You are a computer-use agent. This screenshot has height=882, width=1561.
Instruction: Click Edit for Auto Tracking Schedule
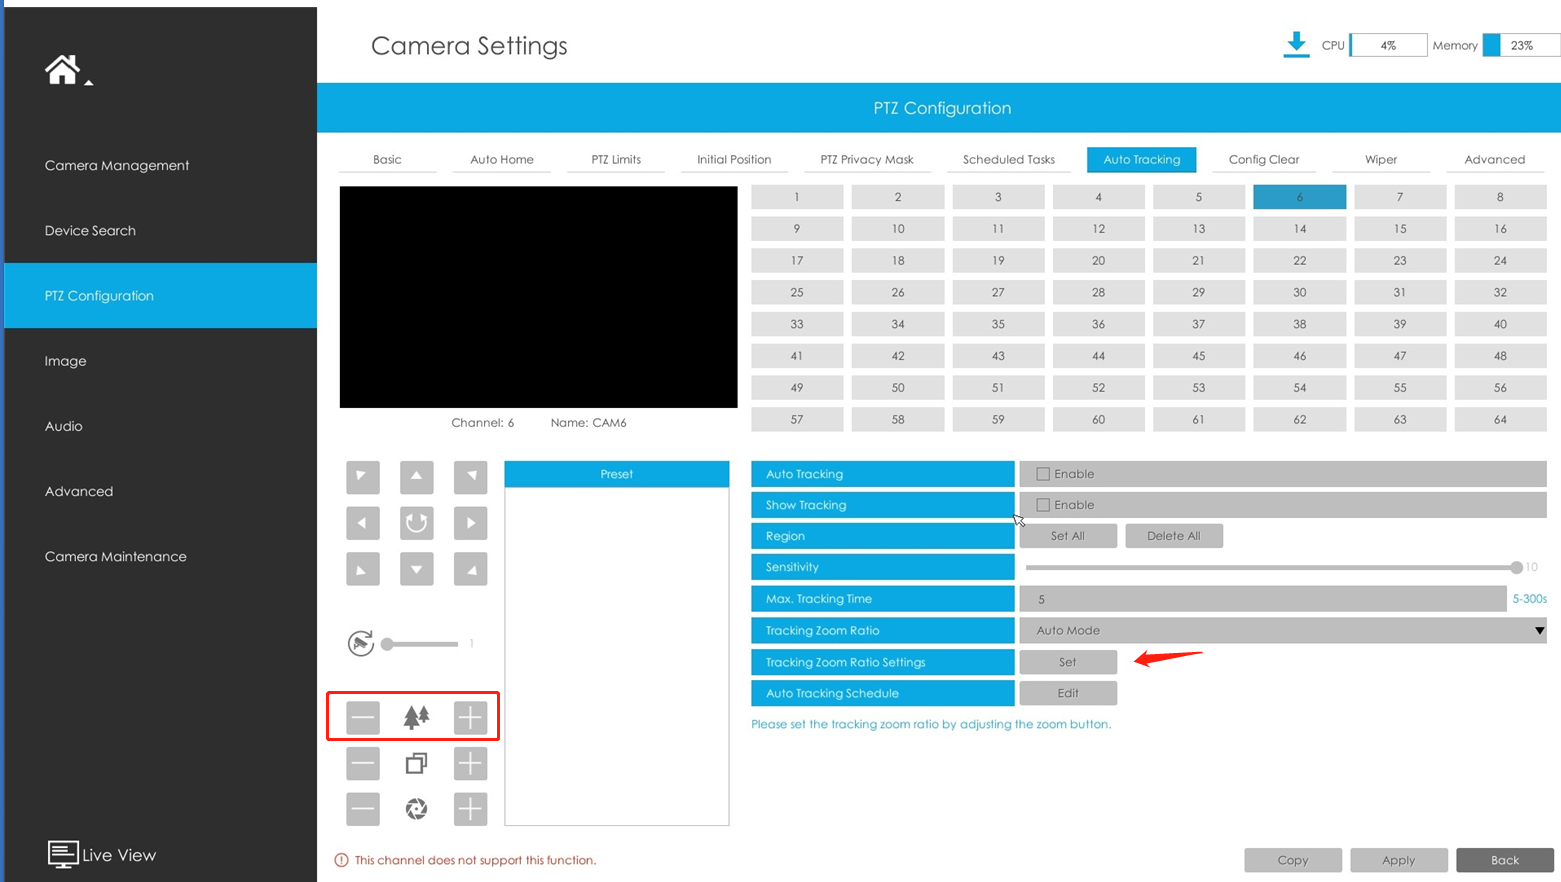[1068, 693]
